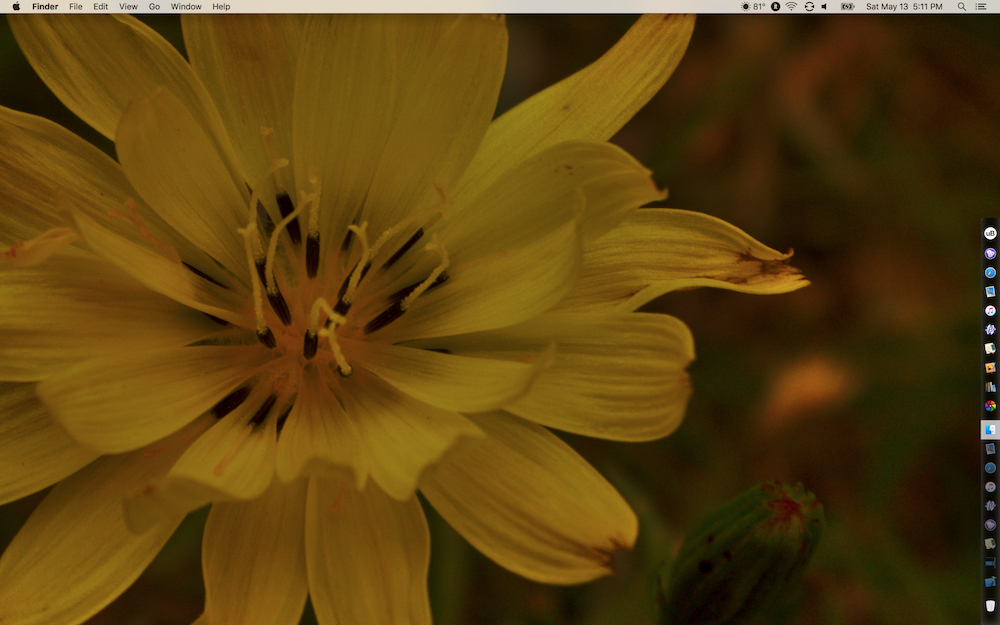Open the bookshelf books icon in dock
This screenshot has height=625, width=1000.
(x=990, y=386)
